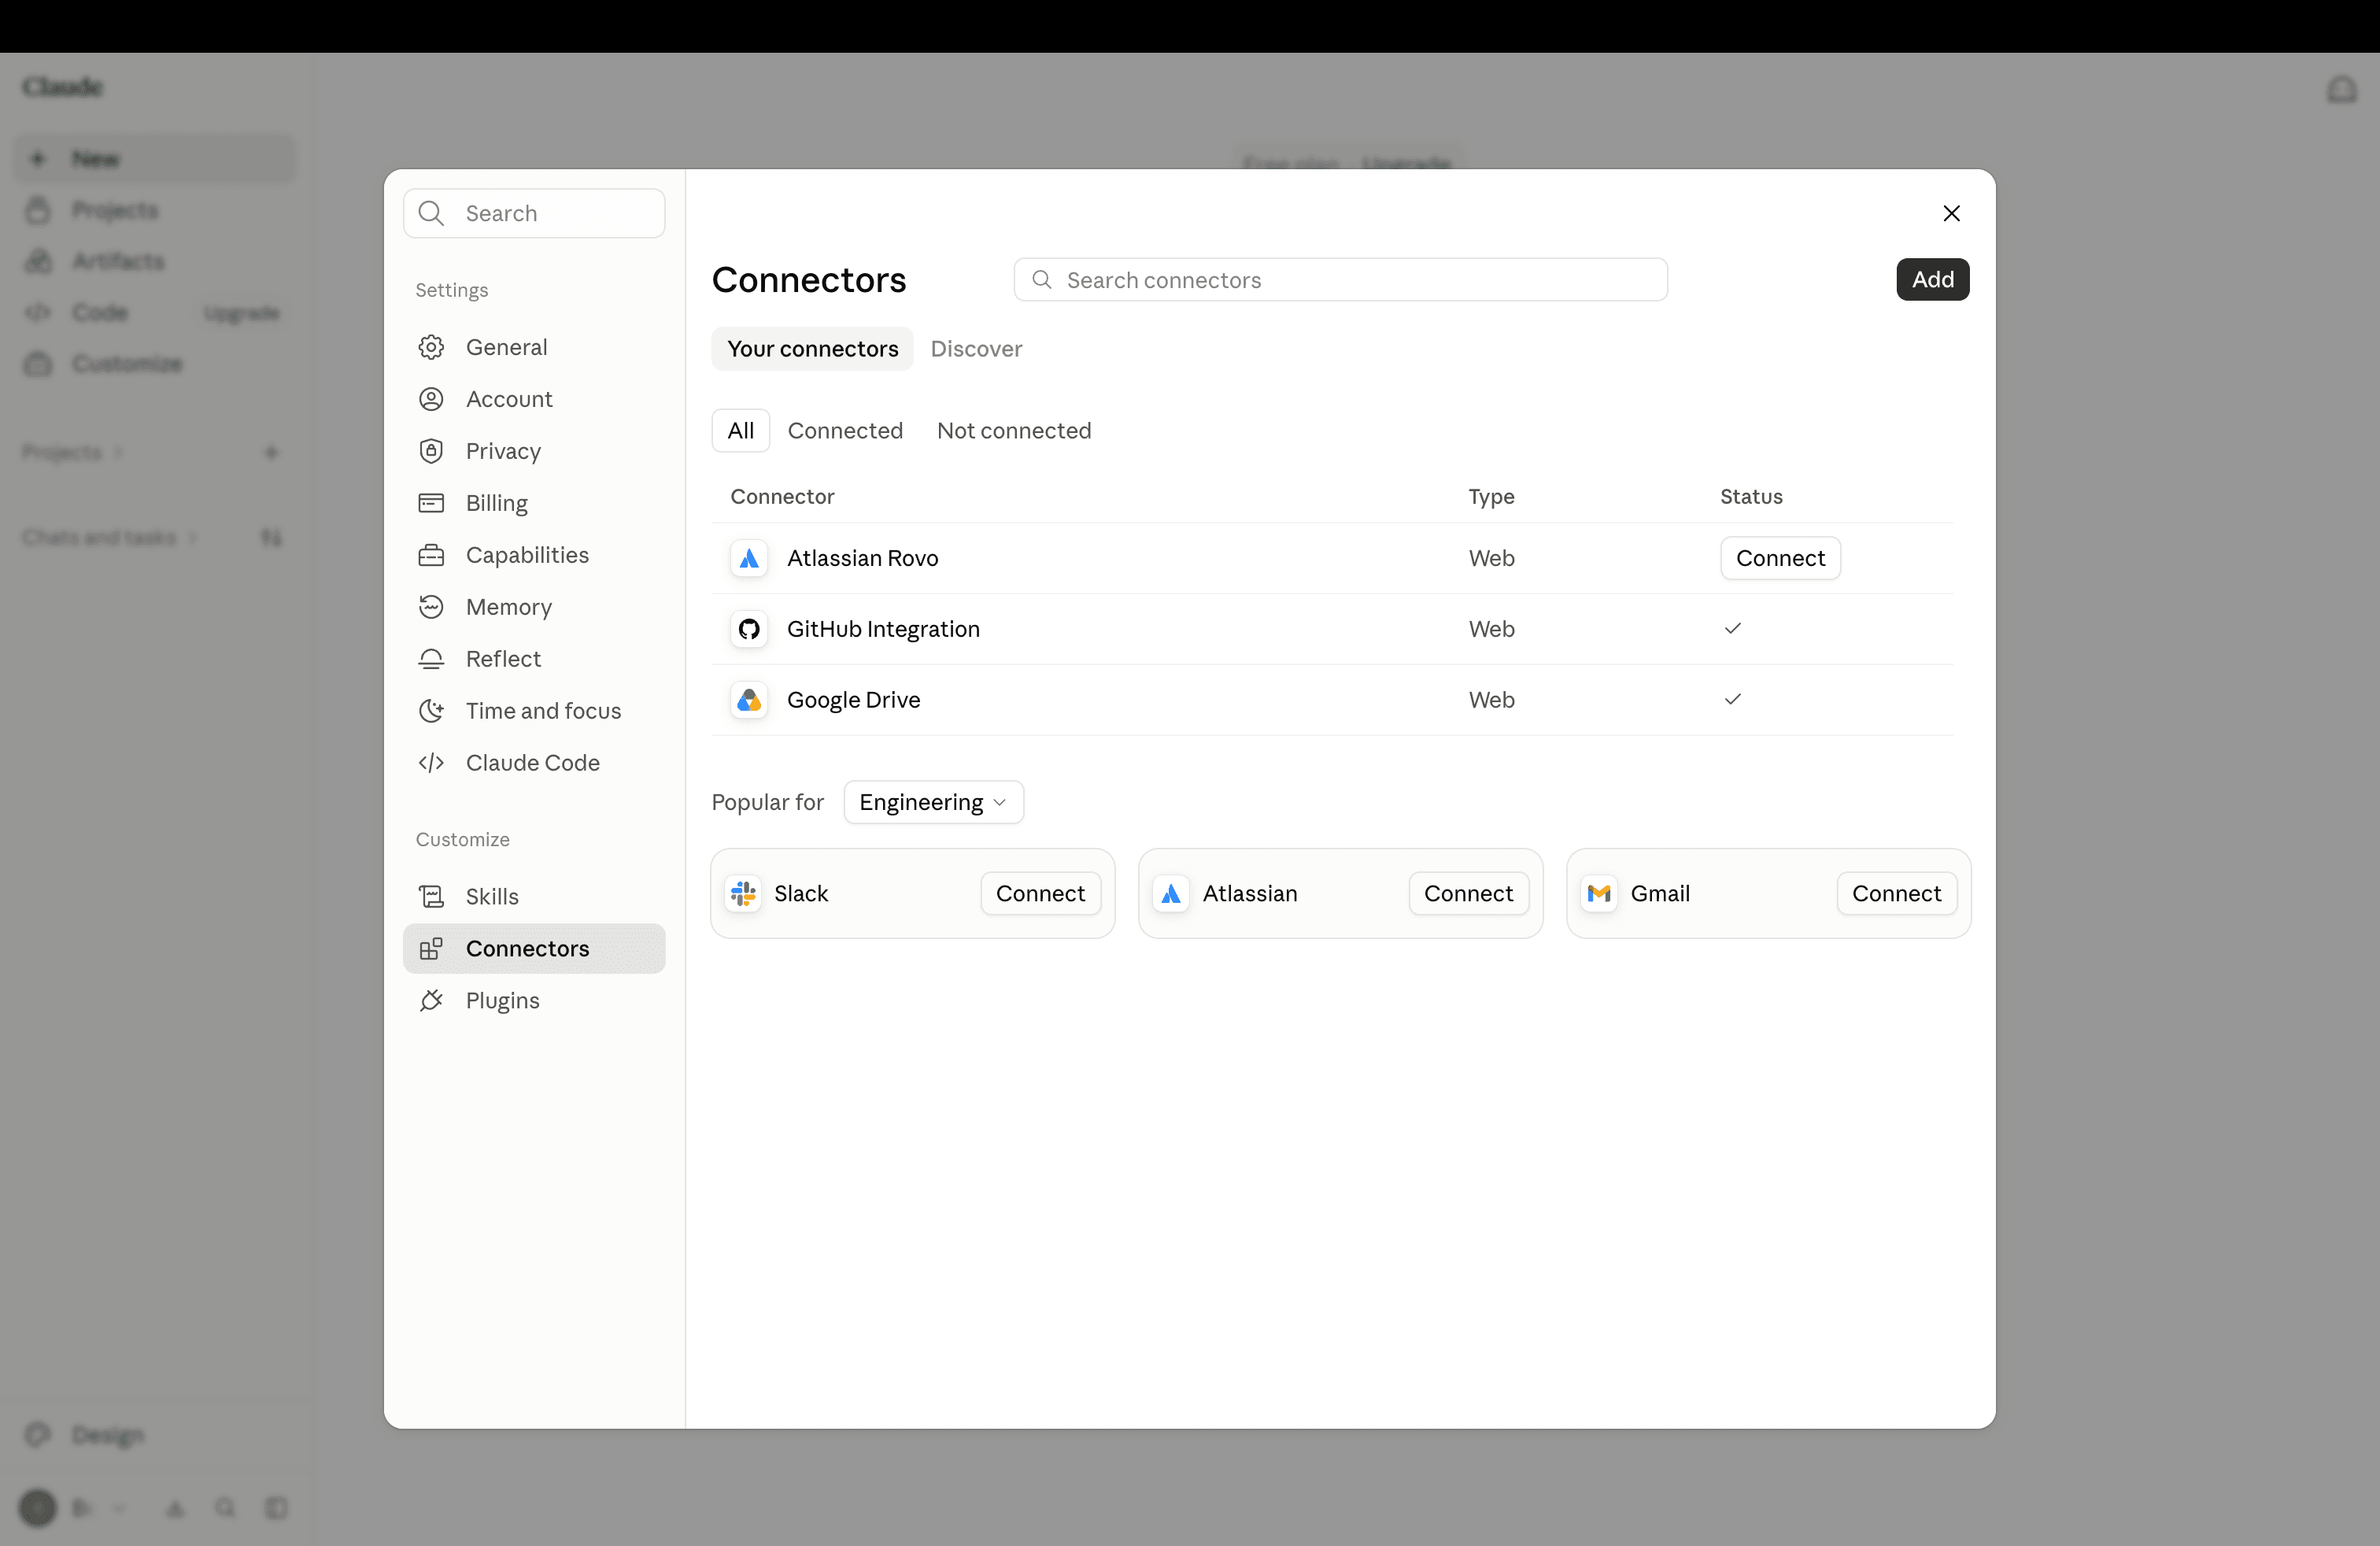Click the Gmail logo icon
The height and width of the screenshot is (1546, 2380).
pyautogui.click(x=1599, y=894)
